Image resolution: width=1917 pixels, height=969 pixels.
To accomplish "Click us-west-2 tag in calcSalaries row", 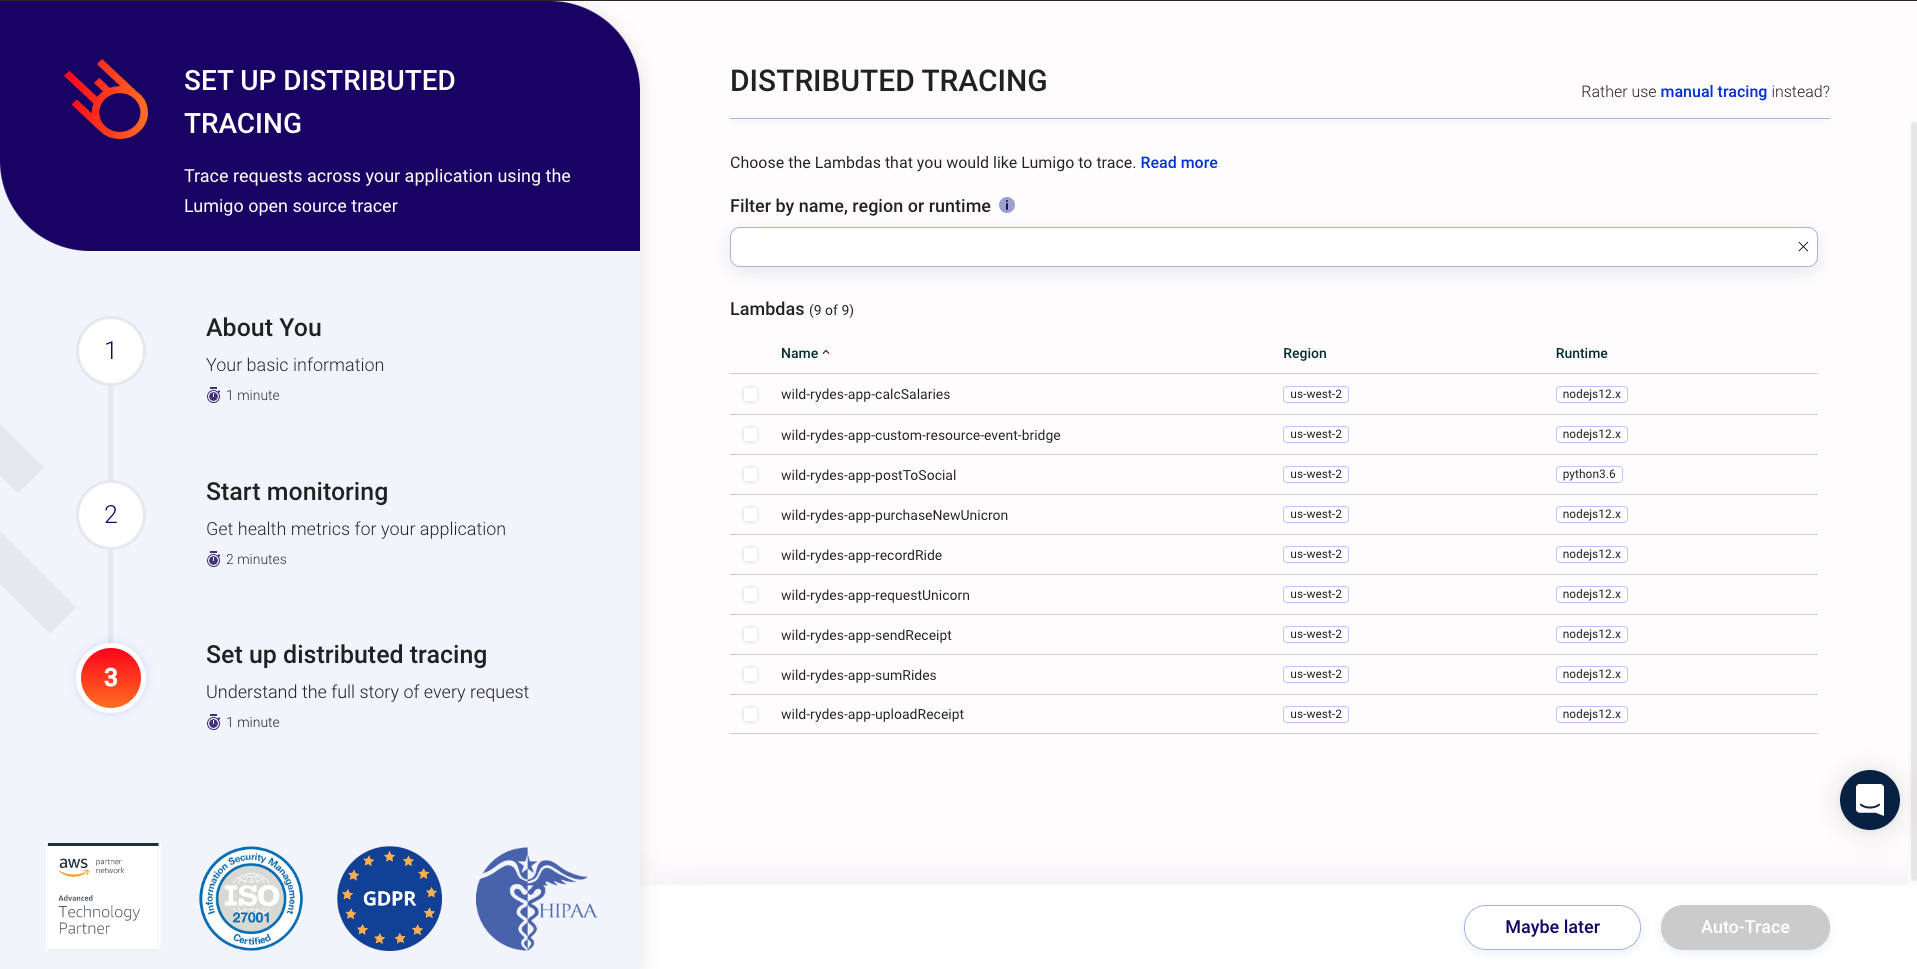I will (x=1316, y=394).
